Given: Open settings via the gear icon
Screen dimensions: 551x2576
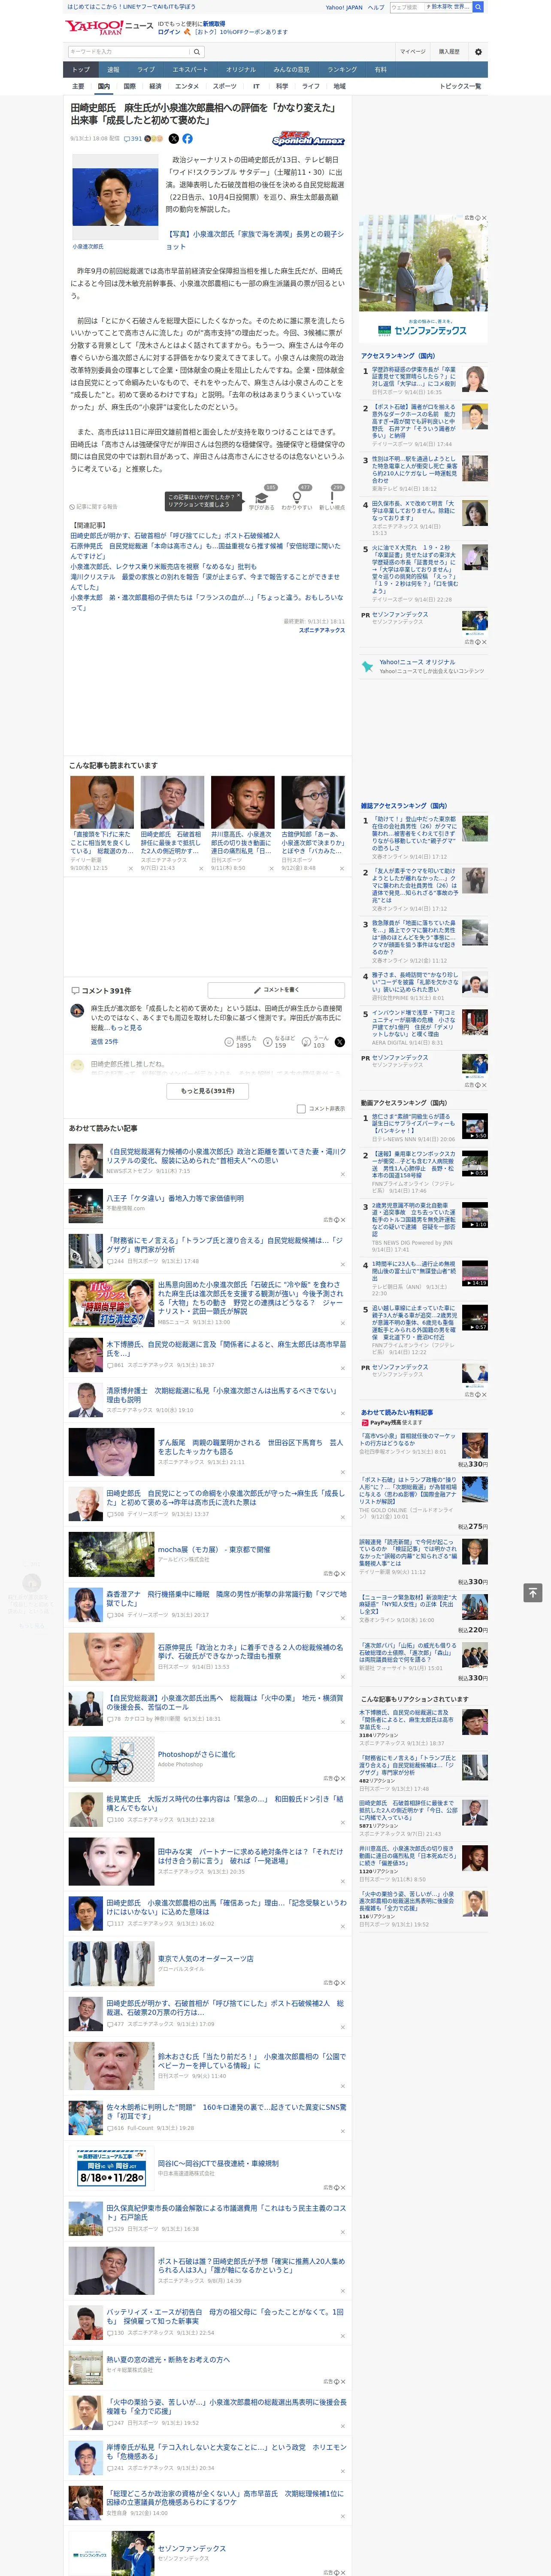Looking at the screenshot, I should 478,51.
